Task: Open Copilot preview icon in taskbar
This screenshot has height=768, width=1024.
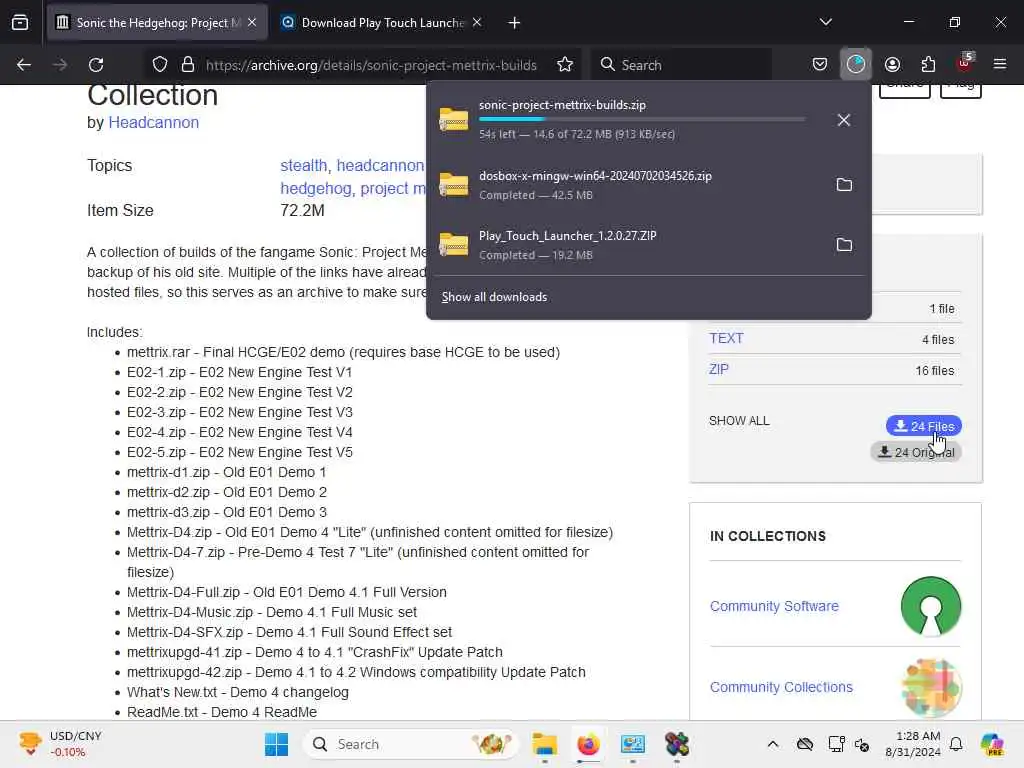Action: click(x=992, y=744)
